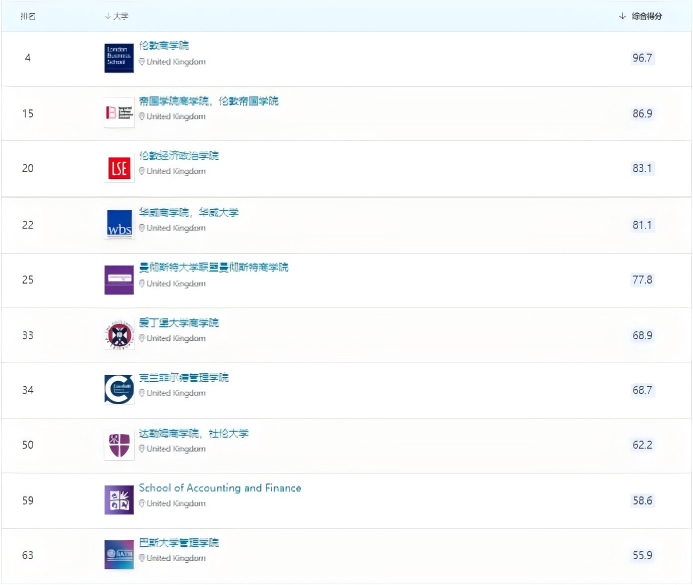
Task: Click the Durham shield logo
Action: (119, 445)
